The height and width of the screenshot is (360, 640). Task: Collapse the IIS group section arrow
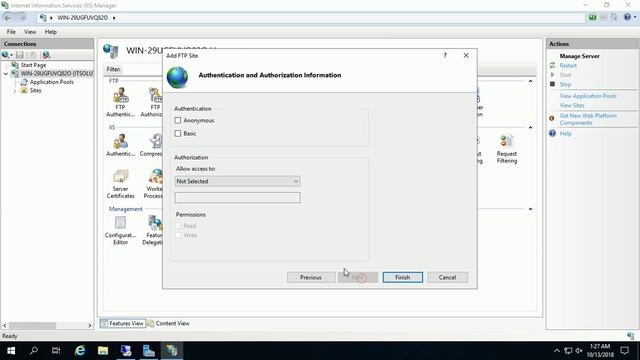(530, 128)
